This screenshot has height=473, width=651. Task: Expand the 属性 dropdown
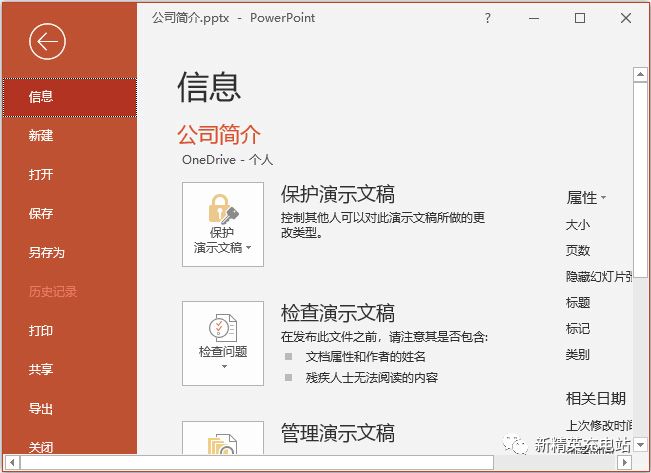point(586,198)
